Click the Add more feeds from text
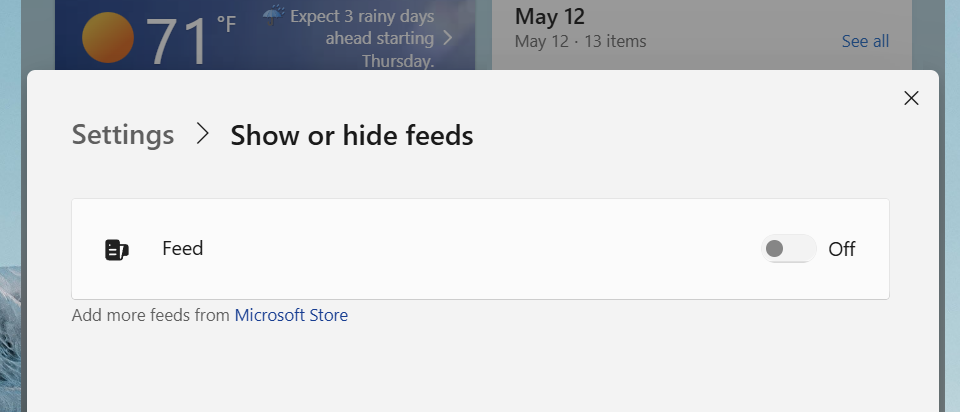 click(151, 315)
